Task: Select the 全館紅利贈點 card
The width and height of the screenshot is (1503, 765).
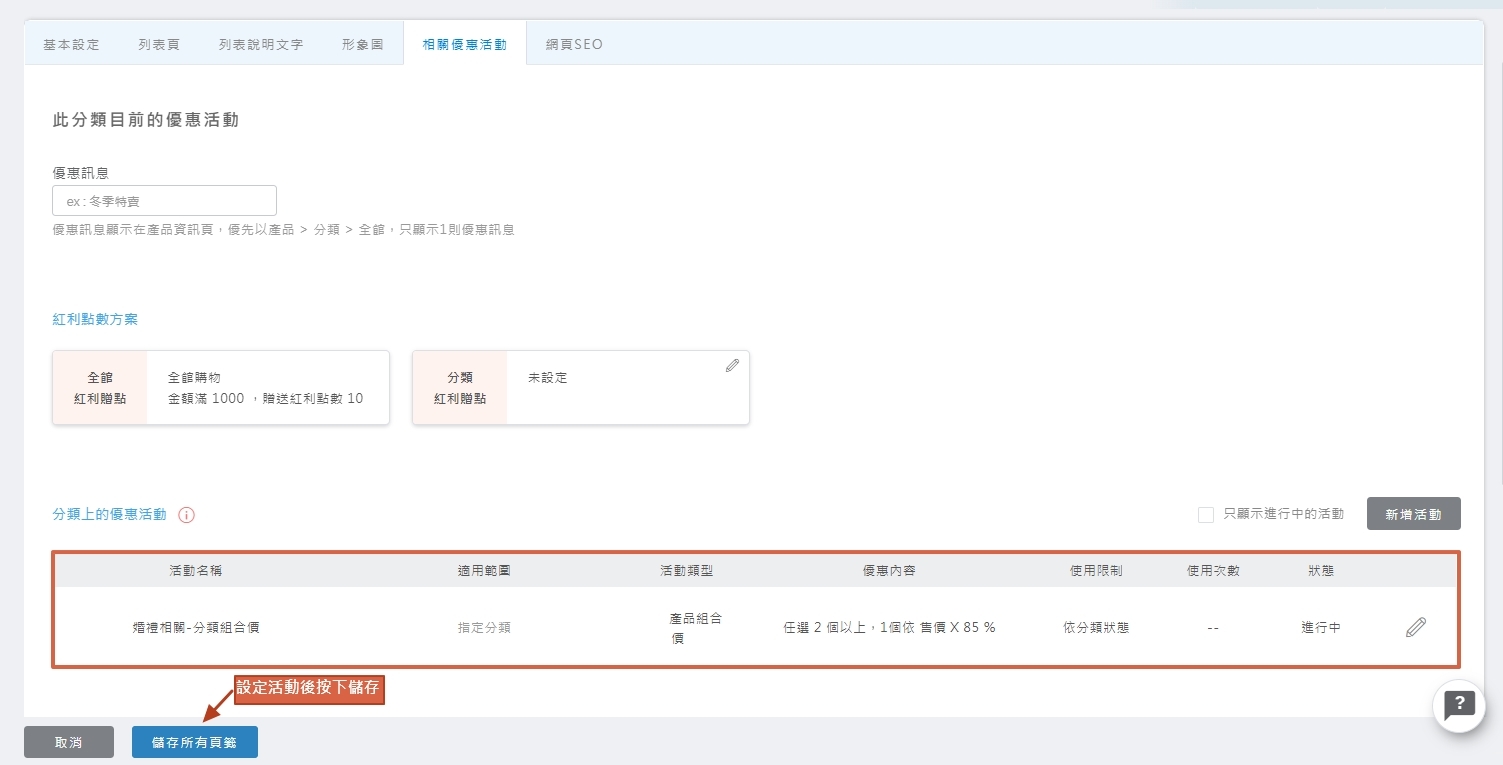Action: click(220, 388)
